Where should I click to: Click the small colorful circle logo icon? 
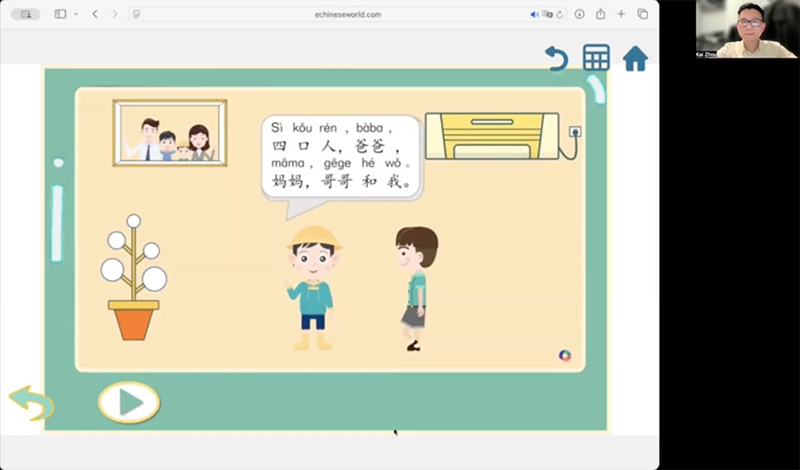point(565,355)
